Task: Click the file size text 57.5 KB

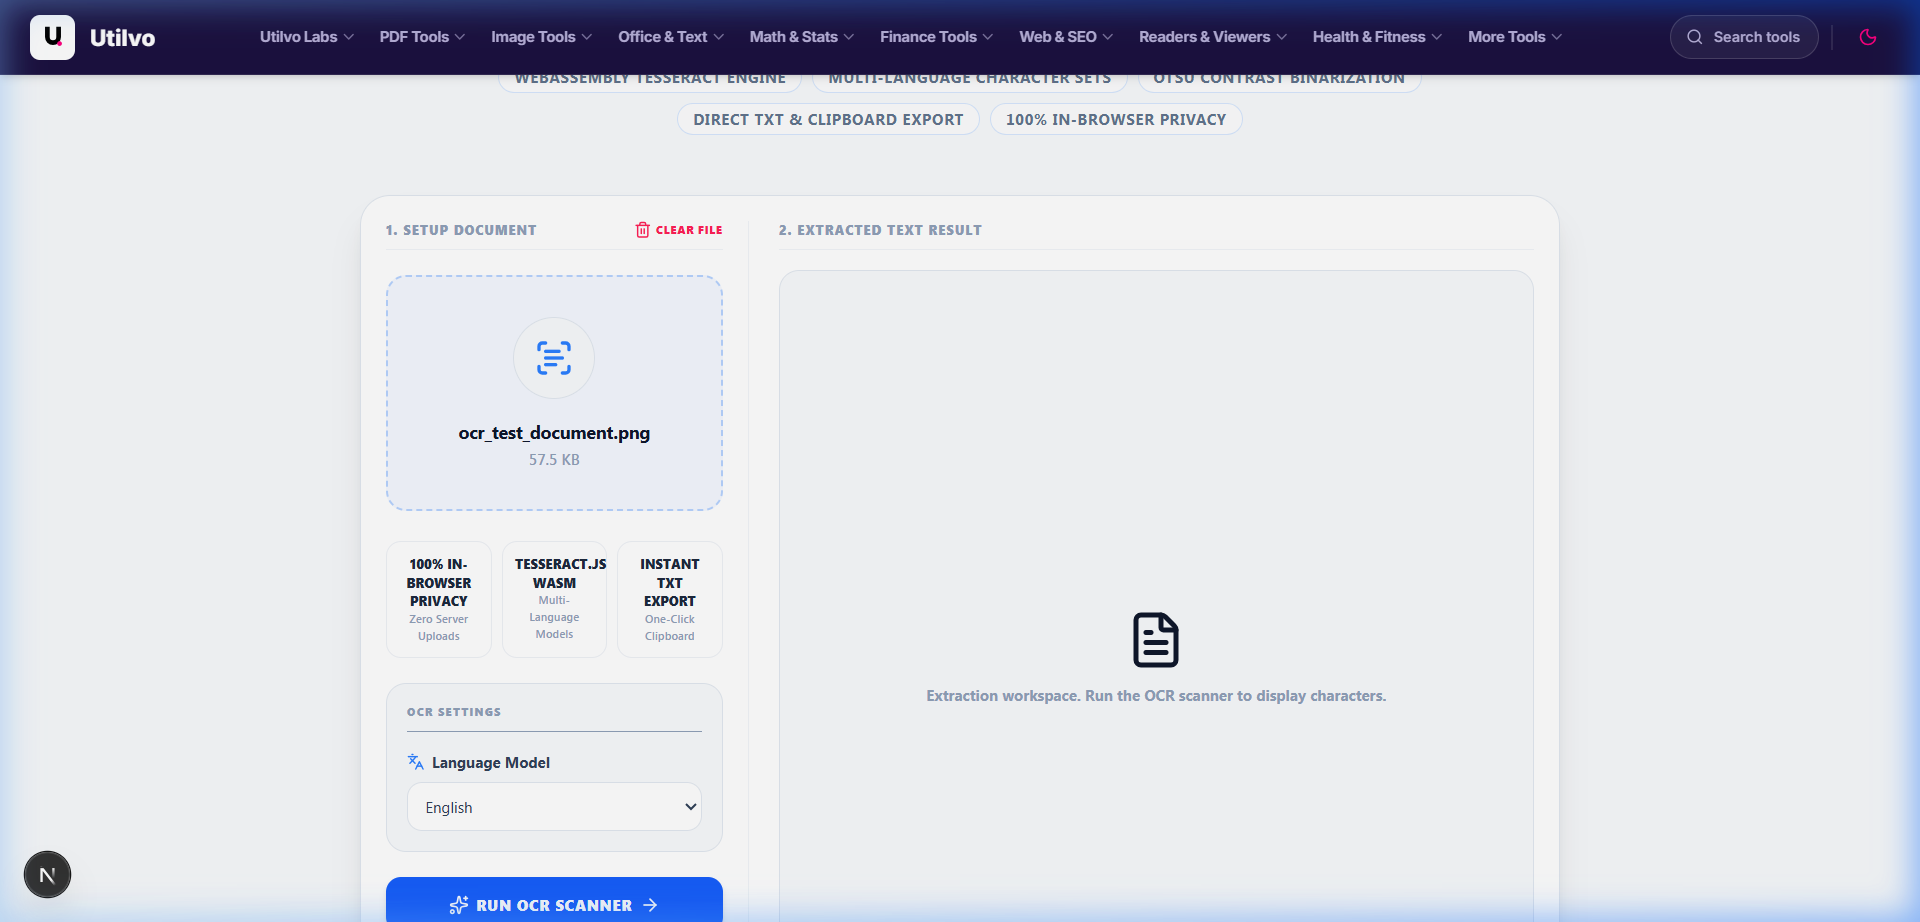Action: (554, 460)
